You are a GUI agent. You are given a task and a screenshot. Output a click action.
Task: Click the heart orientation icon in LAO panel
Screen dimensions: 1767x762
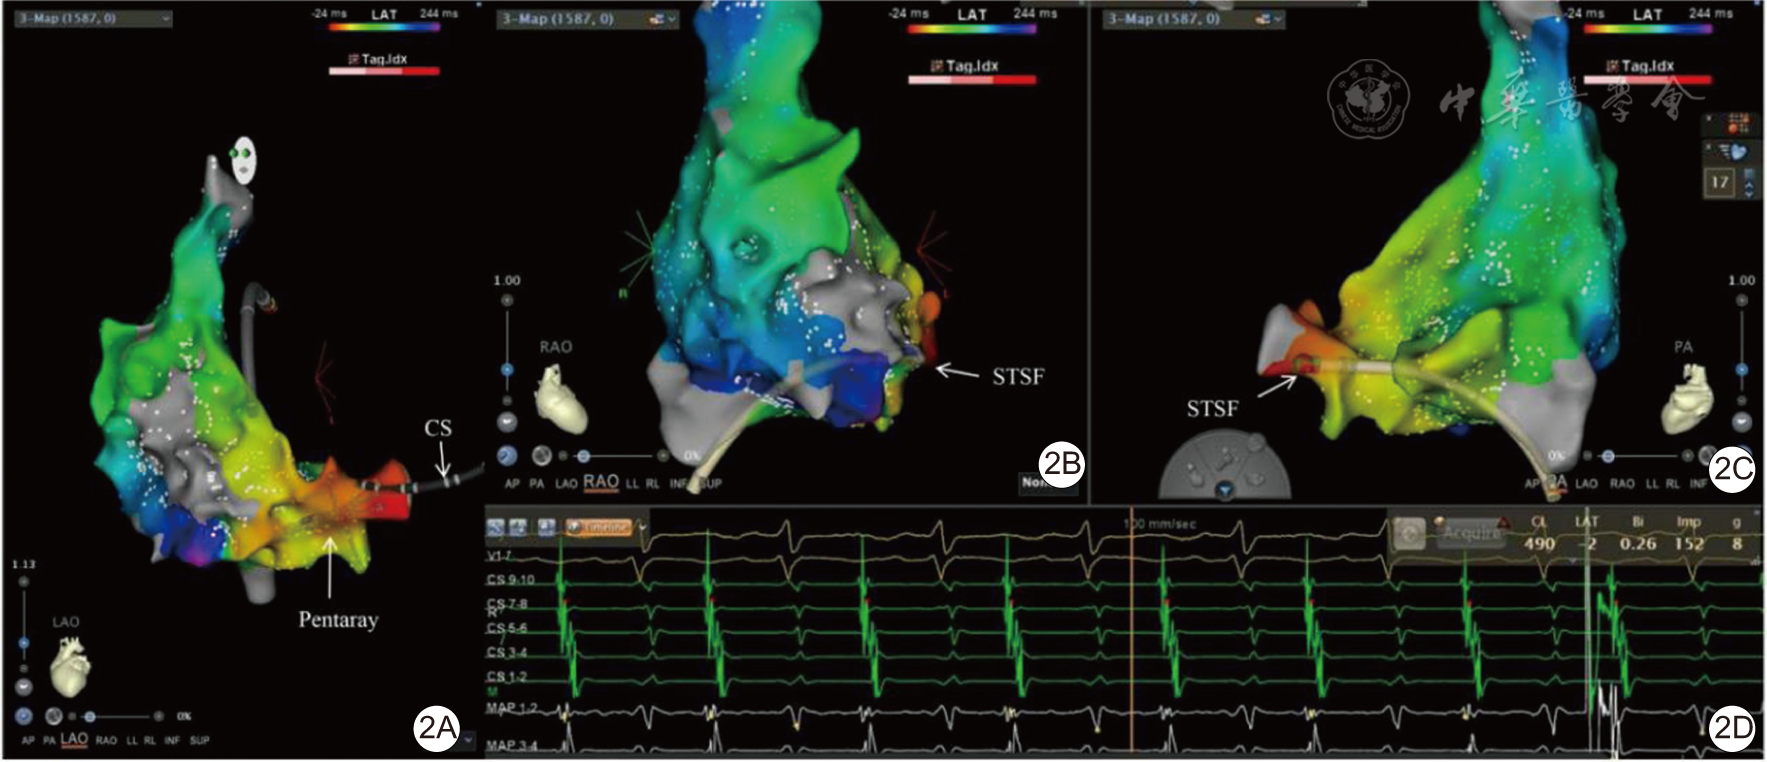coord(70,667)
